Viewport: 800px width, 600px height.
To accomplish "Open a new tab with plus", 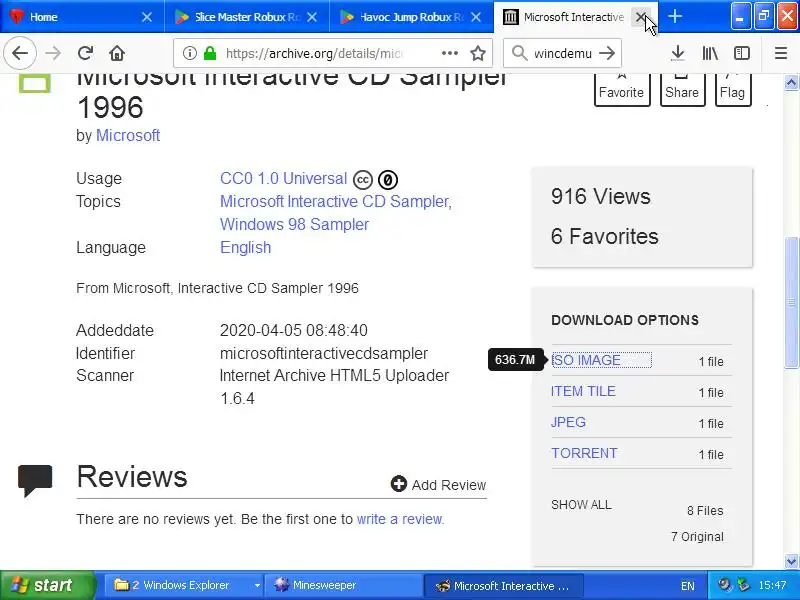I will [x=675, y=17].
